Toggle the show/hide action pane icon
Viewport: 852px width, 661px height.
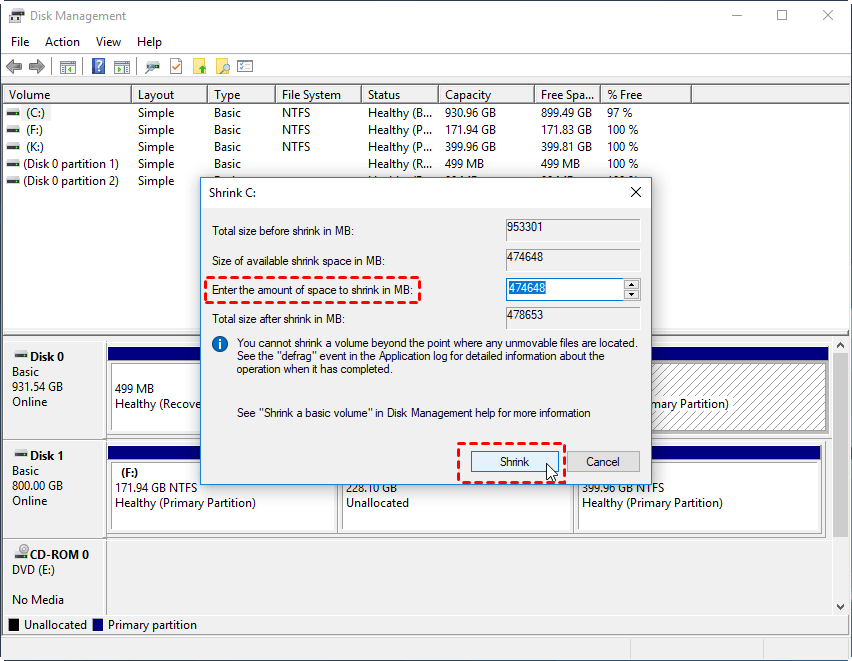click(122, 67)
